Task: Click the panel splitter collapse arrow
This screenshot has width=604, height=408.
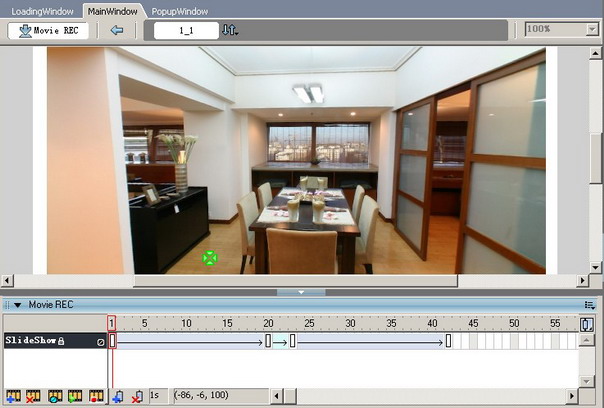Action: tap(301, 292)
